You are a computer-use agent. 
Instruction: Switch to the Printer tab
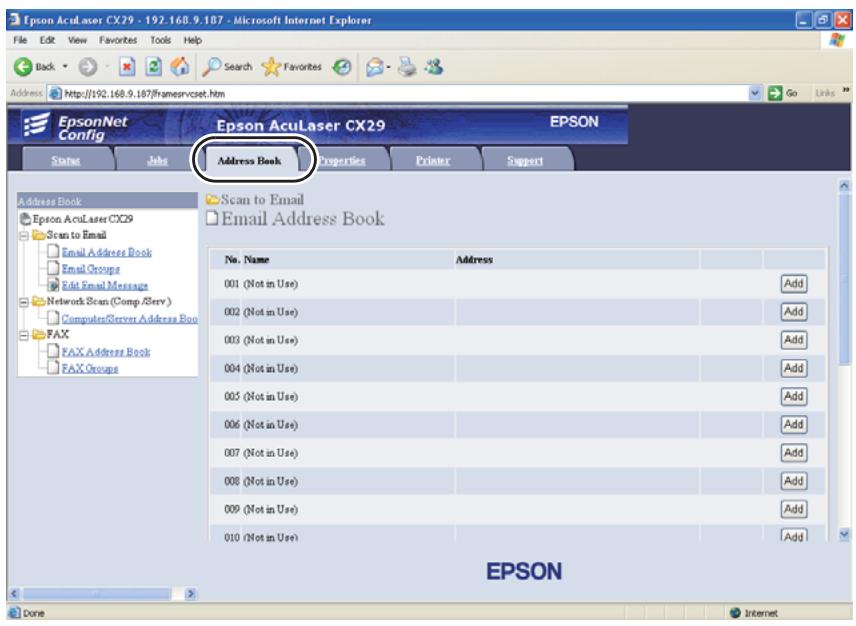coord(433,160)
